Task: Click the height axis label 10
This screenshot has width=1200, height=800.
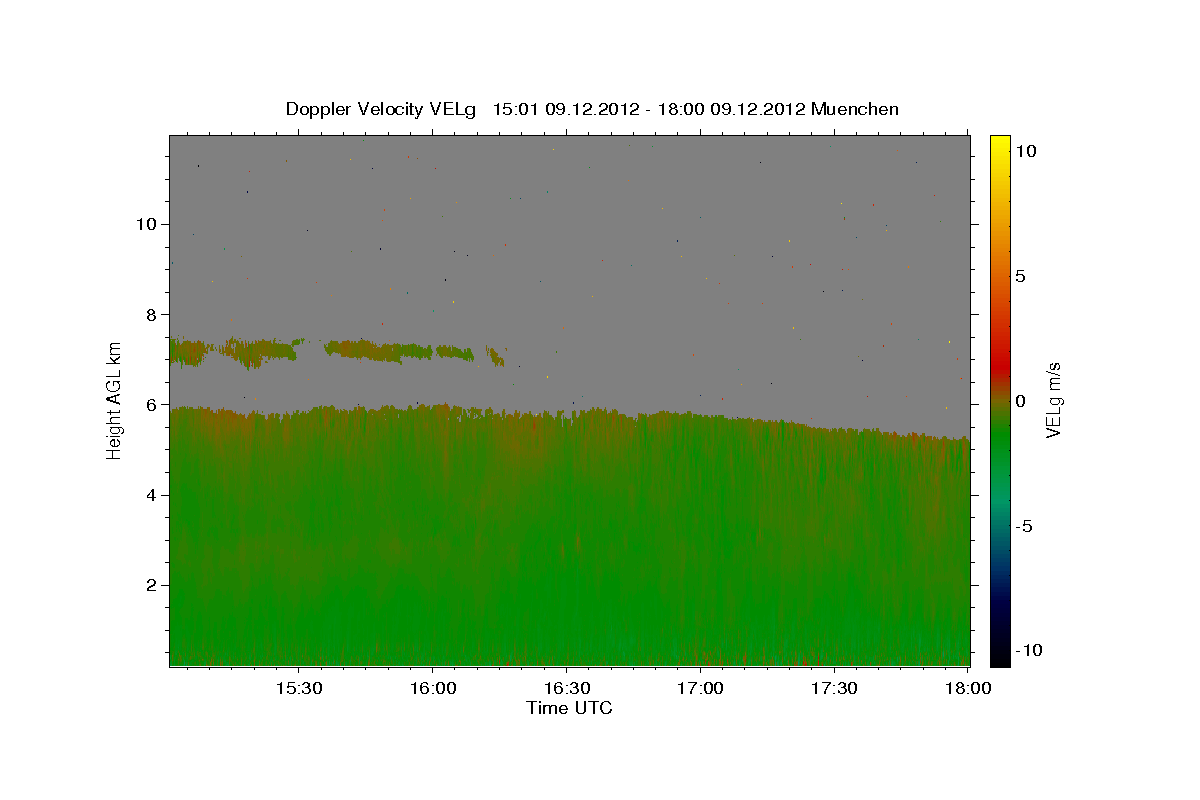Action: tap(145, 224)
